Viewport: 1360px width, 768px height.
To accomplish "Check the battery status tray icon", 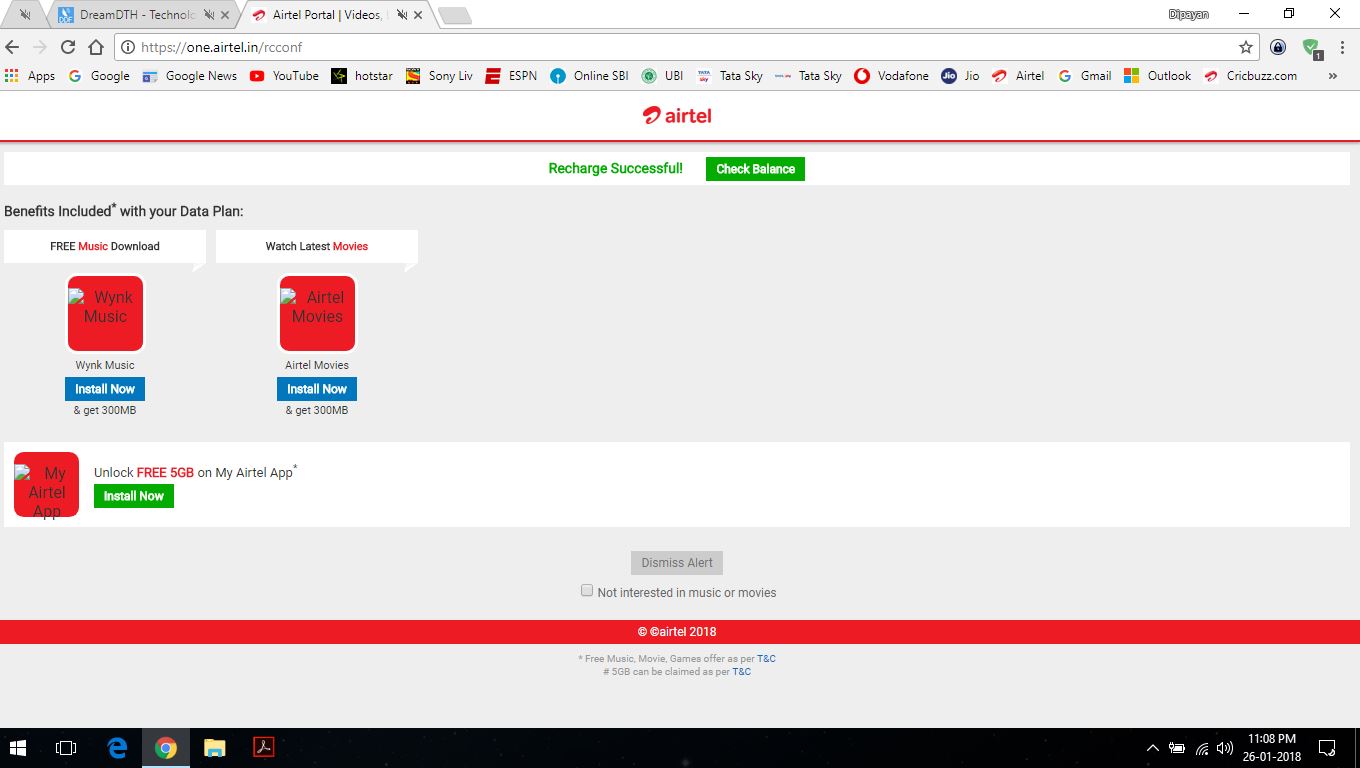I will pyautogui.click(x=1177, y=748).
